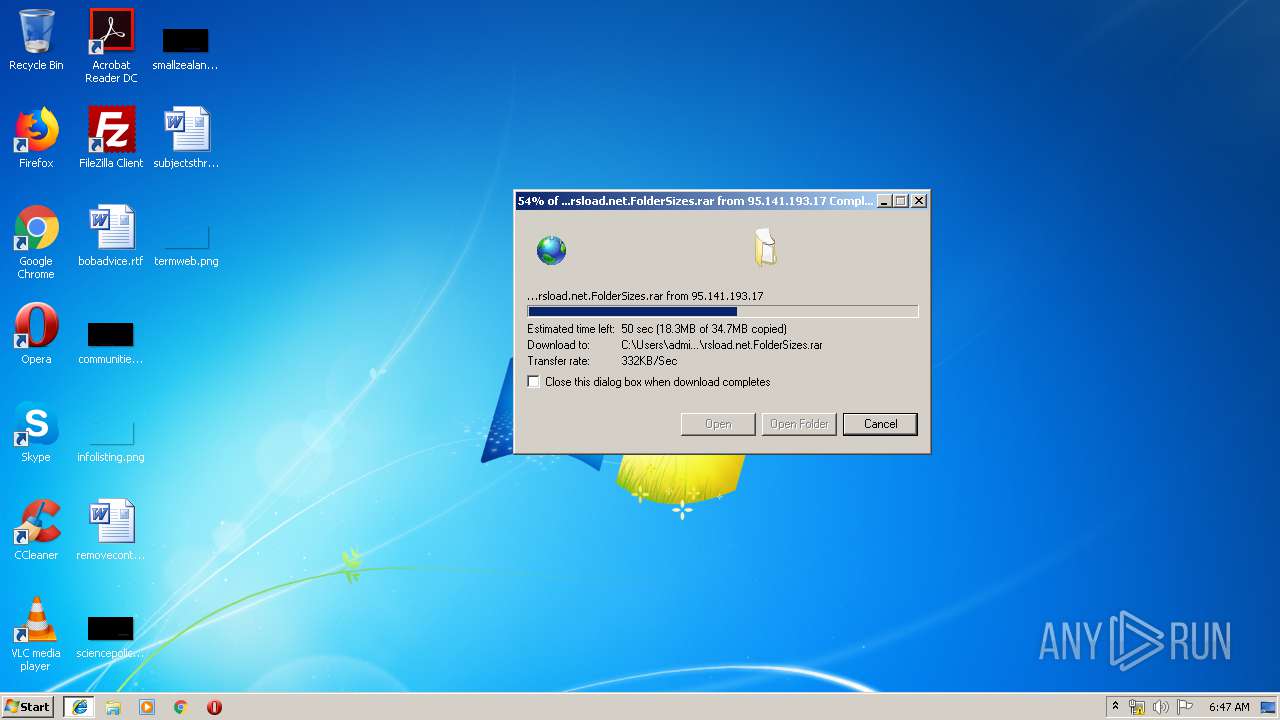Click the network tray icon
Viewport: 1280px width, 720px height.
tap(1137, 707)
